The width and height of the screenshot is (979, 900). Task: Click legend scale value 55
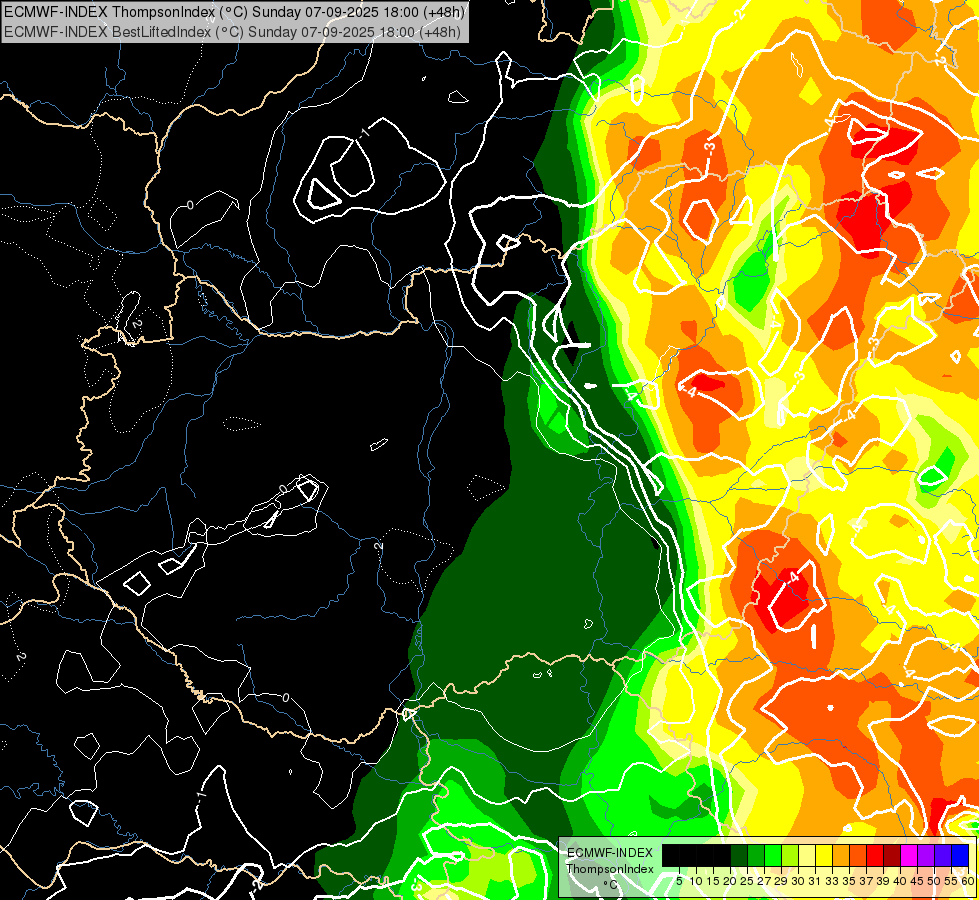tap(952, 881)
